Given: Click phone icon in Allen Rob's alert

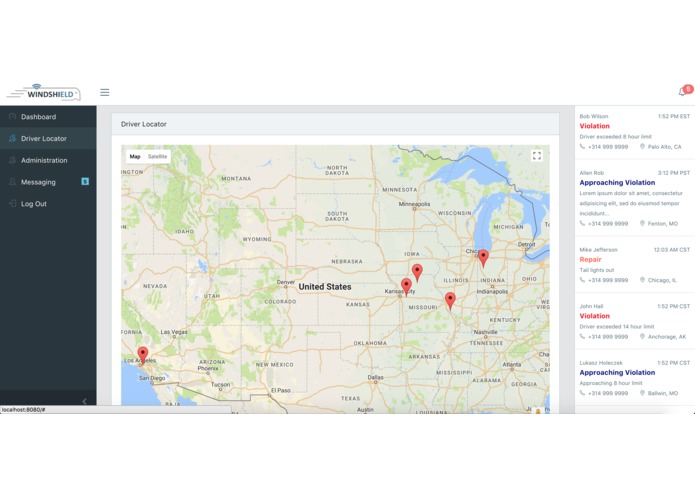Looking at the screenshot, I should [x=582, y=223].
